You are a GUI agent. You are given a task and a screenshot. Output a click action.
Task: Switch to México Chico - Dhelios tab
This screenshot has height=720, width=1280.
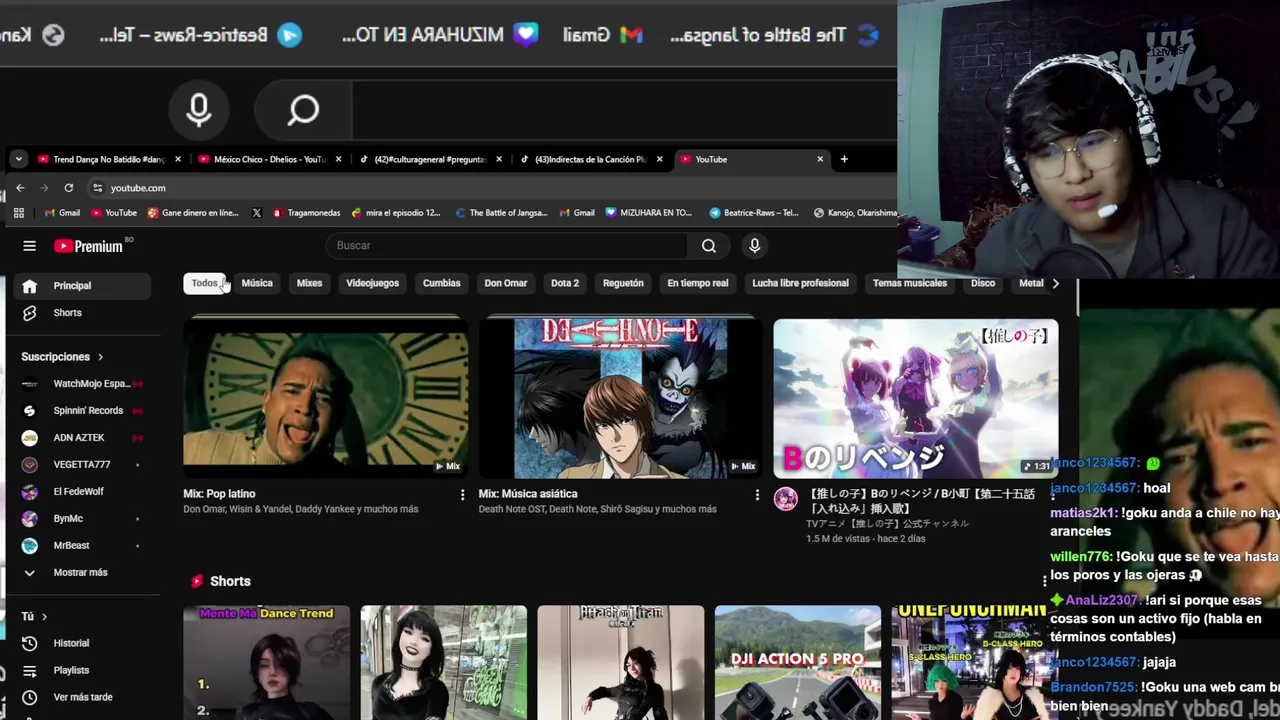pyautogui.click(x=268, y=159)
